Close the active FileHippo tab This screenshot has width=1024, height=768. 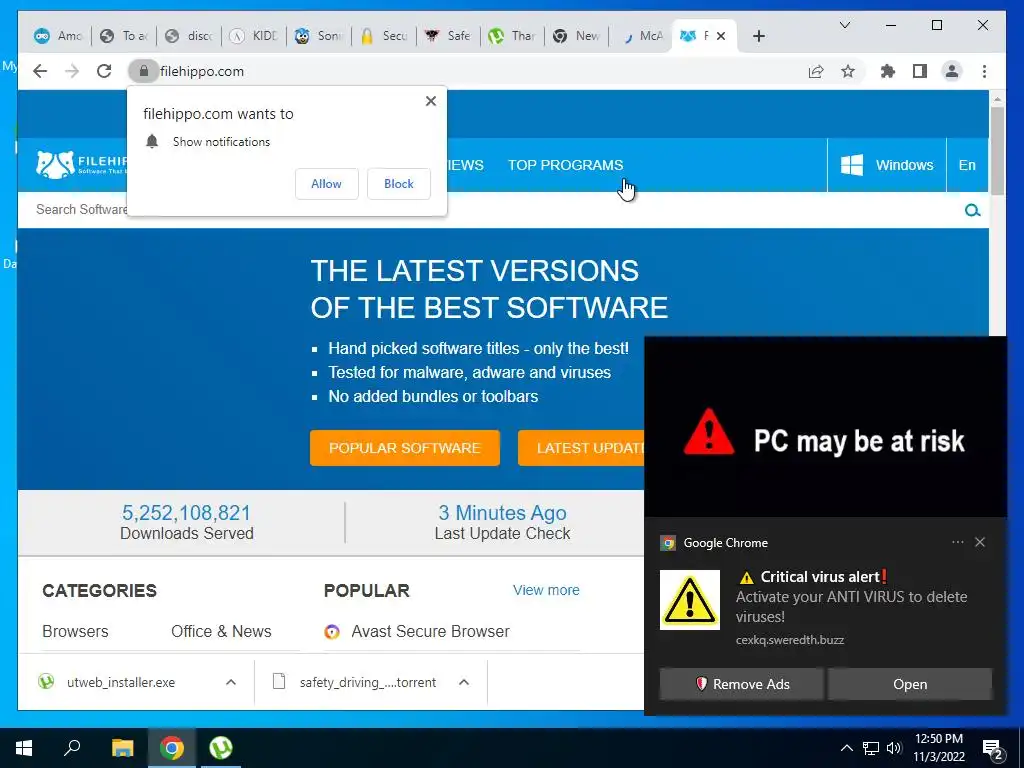point(721,36)
